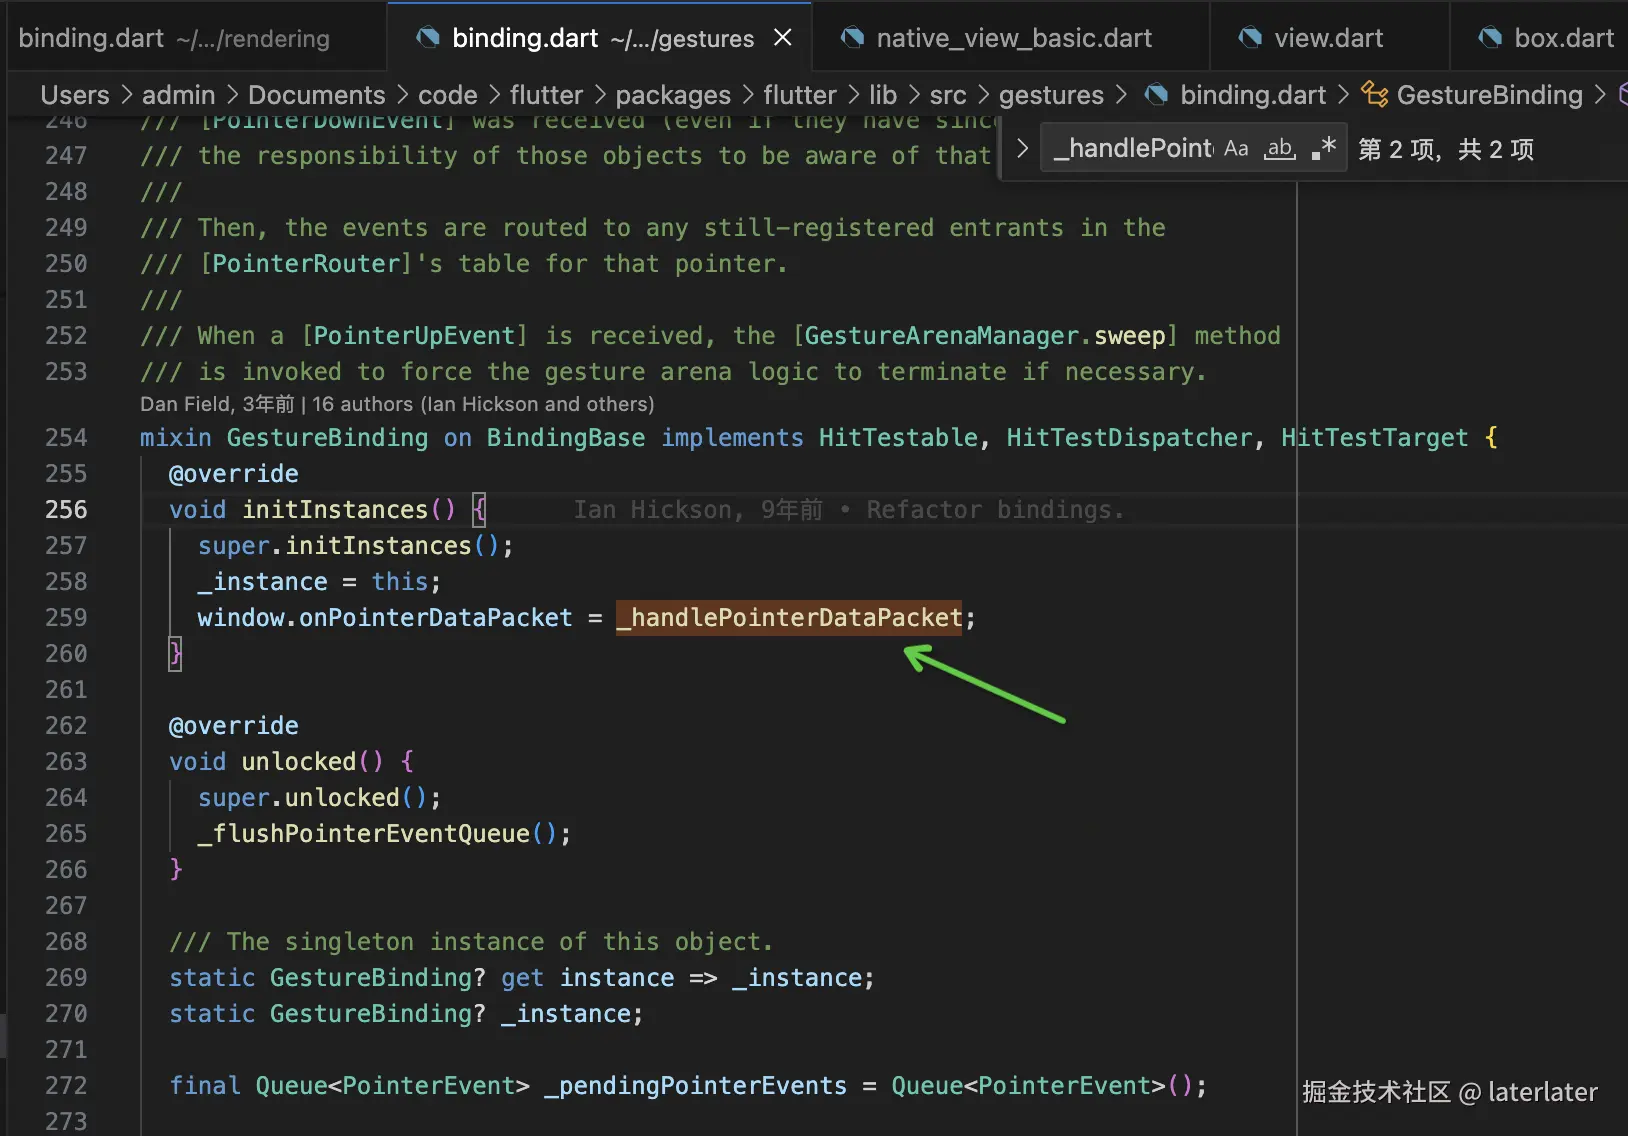Expand the replace row in find widget
The width and height of the screenshot is (1628, 1136).
point(1022,149)
